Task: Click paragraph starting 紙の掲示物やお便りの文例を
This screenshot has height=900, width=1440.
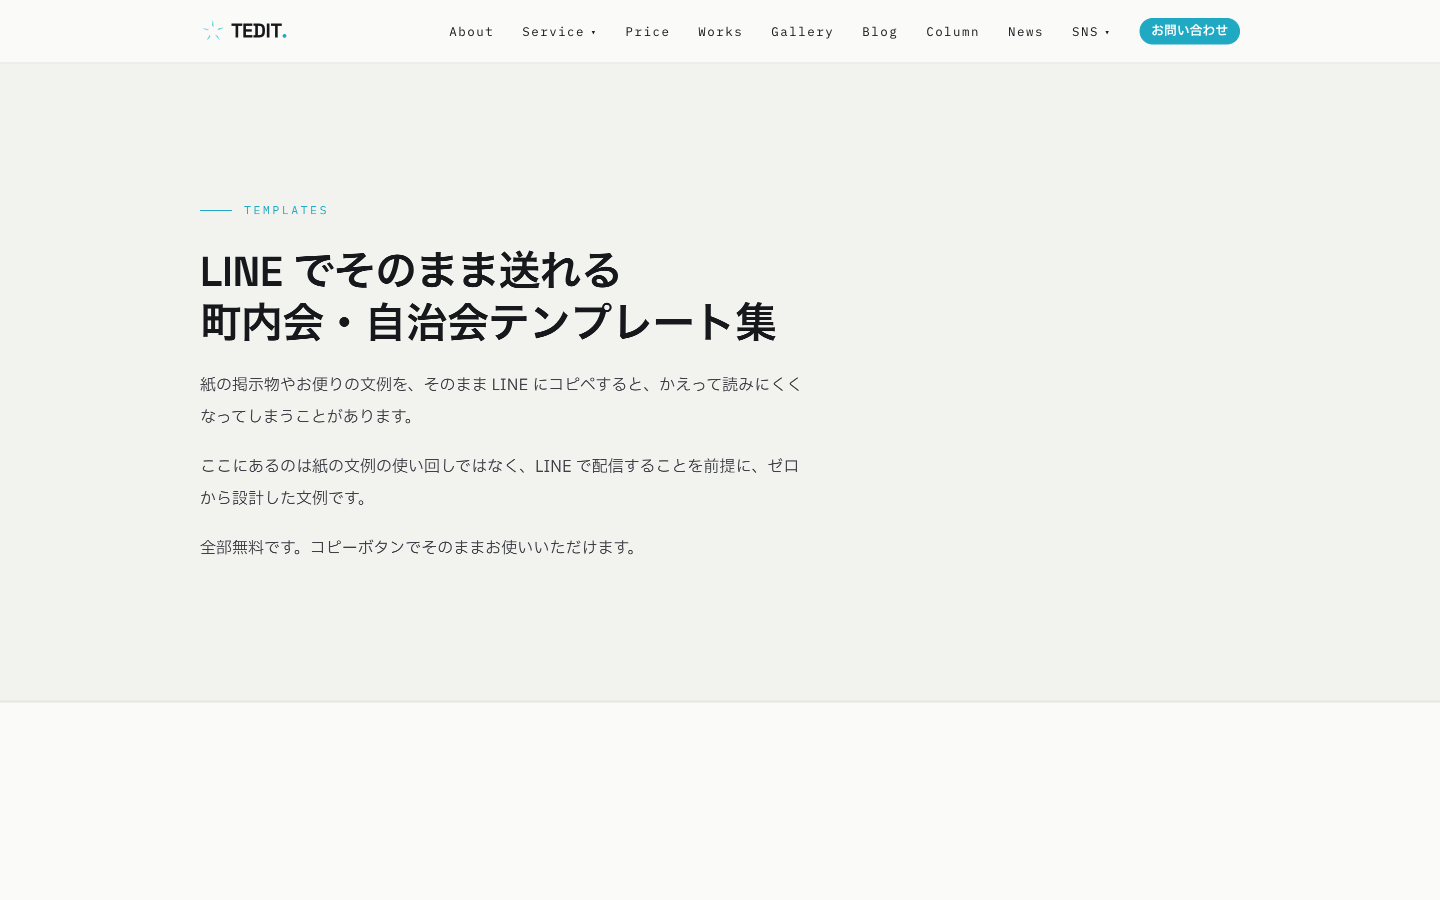Action: pyautogui.click(x=501, y=400)
